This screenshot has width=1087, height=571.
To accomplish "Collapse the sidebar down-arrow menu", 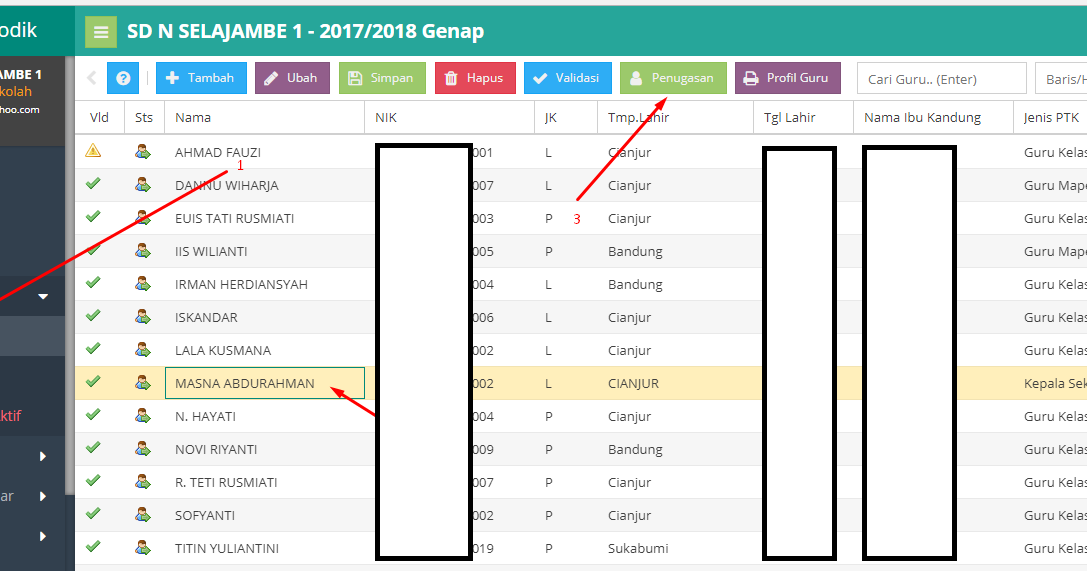I will 43,297.
